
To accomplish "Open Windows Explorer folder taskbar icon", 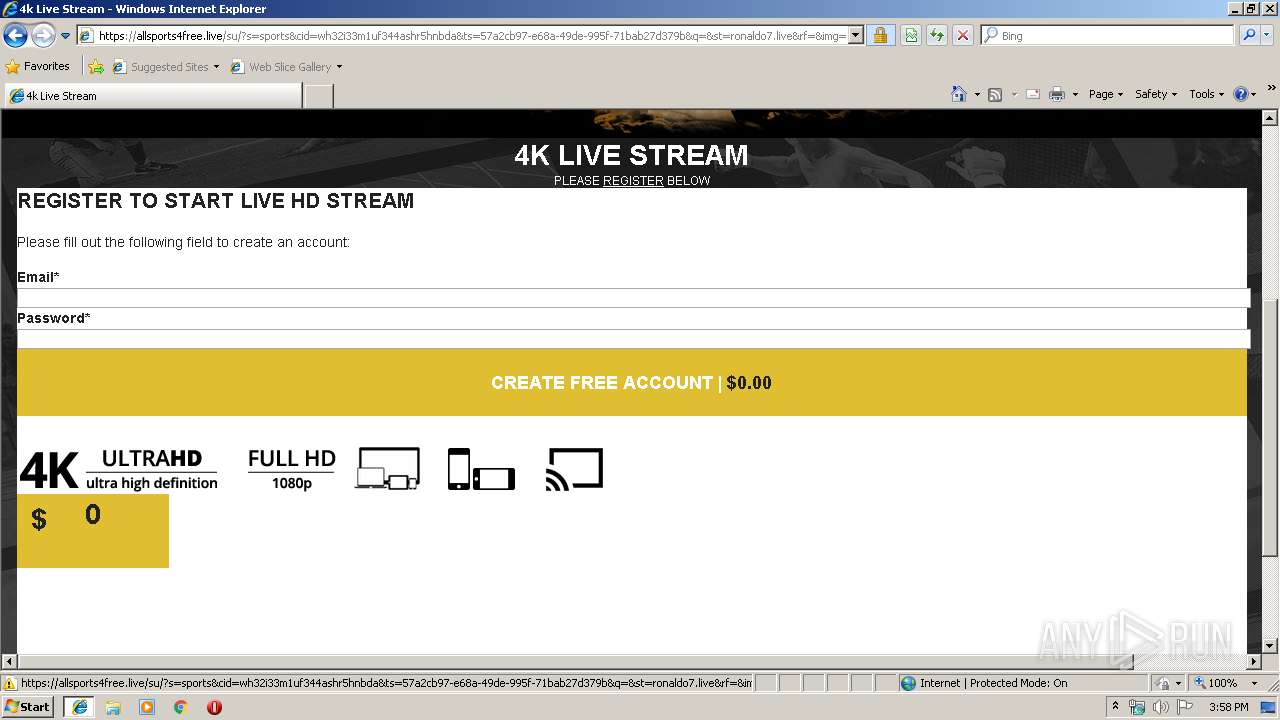I will pyautogui.click(x=113, y=707).
